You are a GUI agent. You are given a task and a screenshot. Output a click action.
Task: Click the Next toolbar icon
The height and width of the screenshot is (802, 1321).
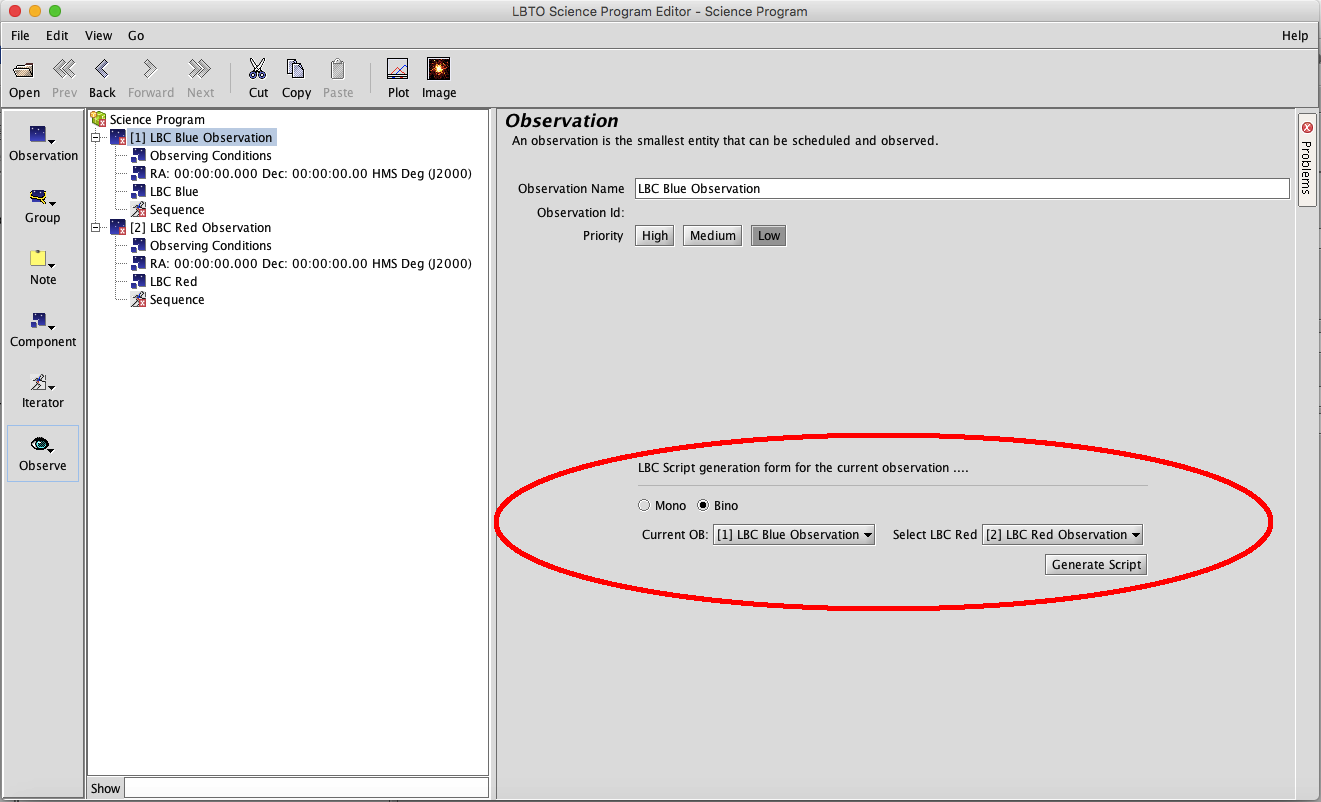tap(200, 69)
